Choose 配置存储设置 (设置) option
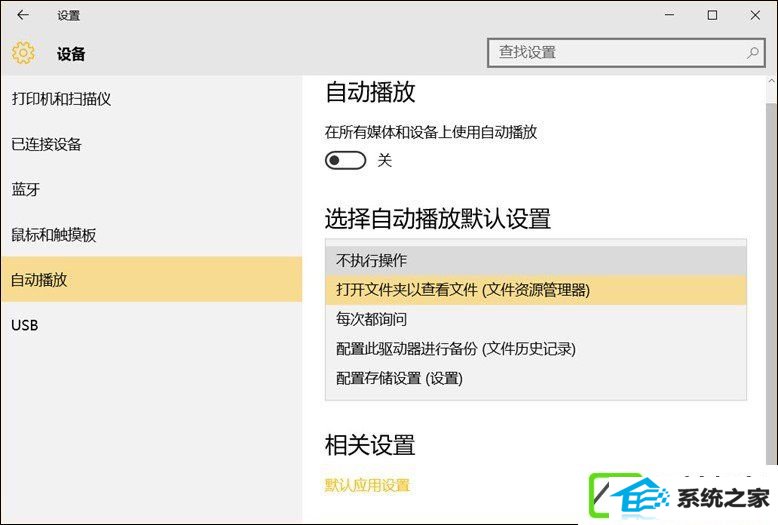Screen dimensions: 778x525 [536, 378]
